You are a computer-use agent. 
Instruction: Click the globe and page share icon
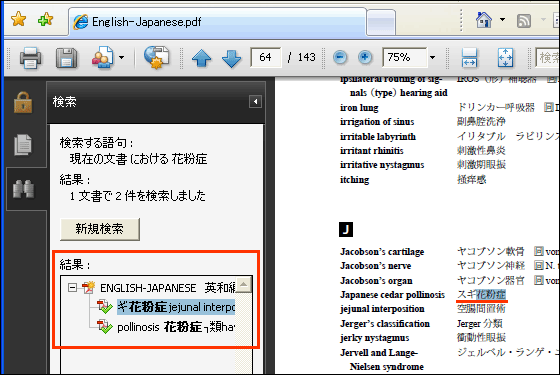click(x=157, y=57)
